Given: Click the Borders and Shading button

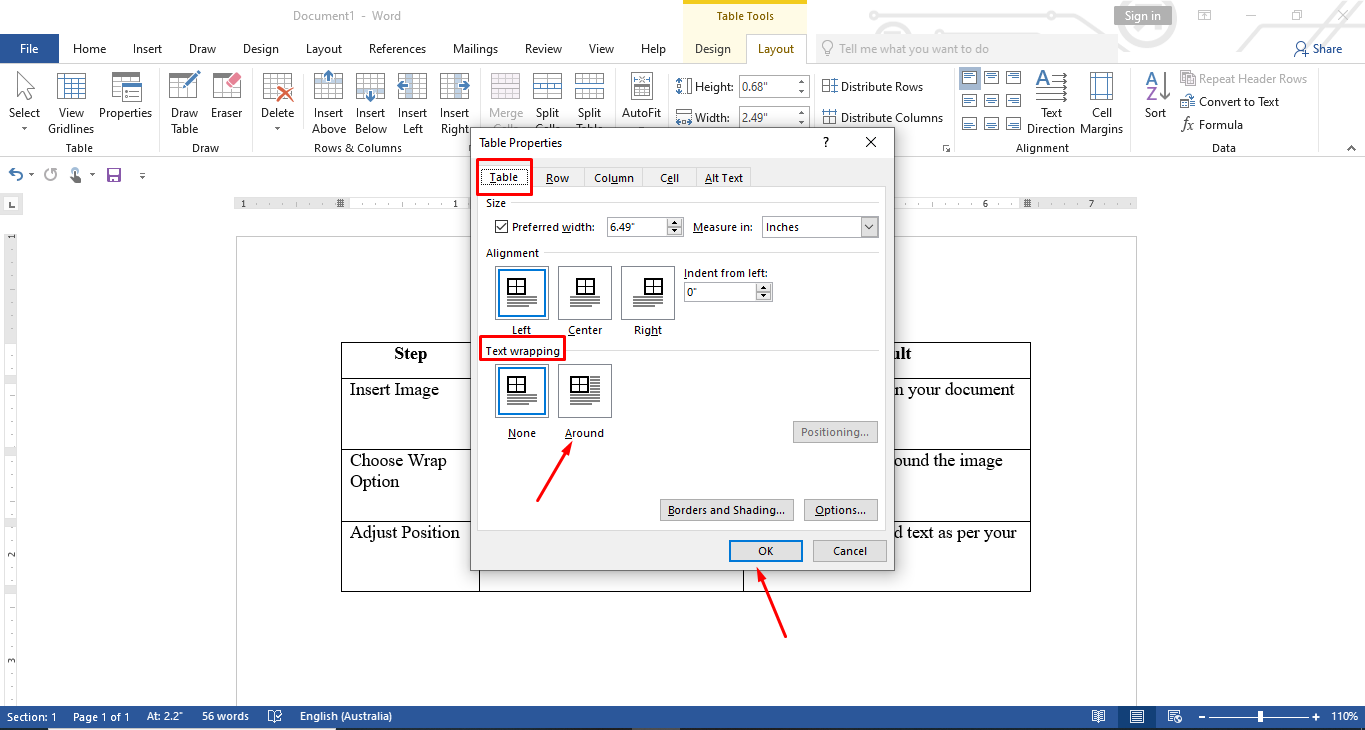Looking at the screenshot, I should (726, 510).
